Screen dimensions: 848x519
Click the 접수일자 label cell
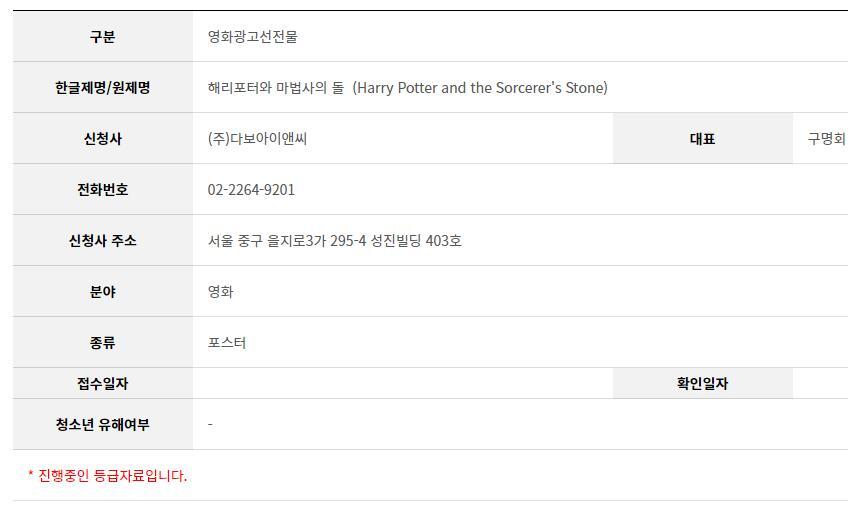(x=102, y=384)
